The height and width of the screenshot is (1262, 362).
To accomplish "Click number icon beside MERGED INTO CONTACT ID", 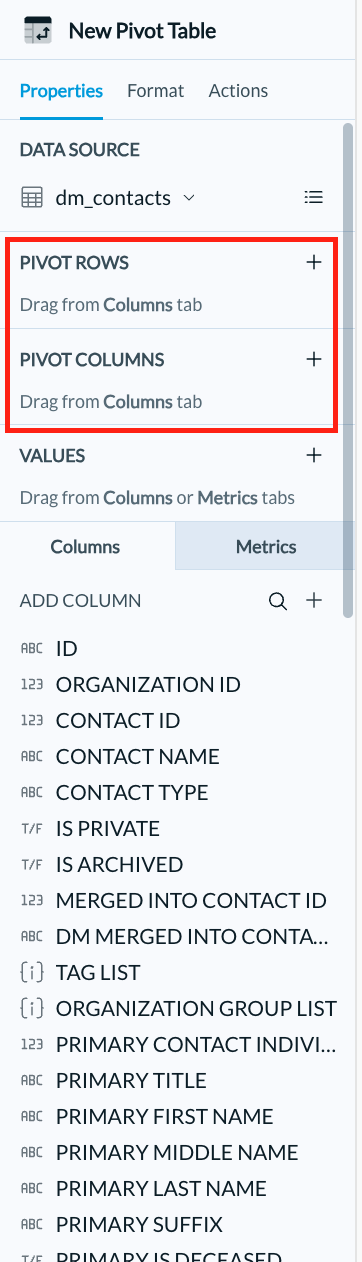I will (x=32, y=901).
